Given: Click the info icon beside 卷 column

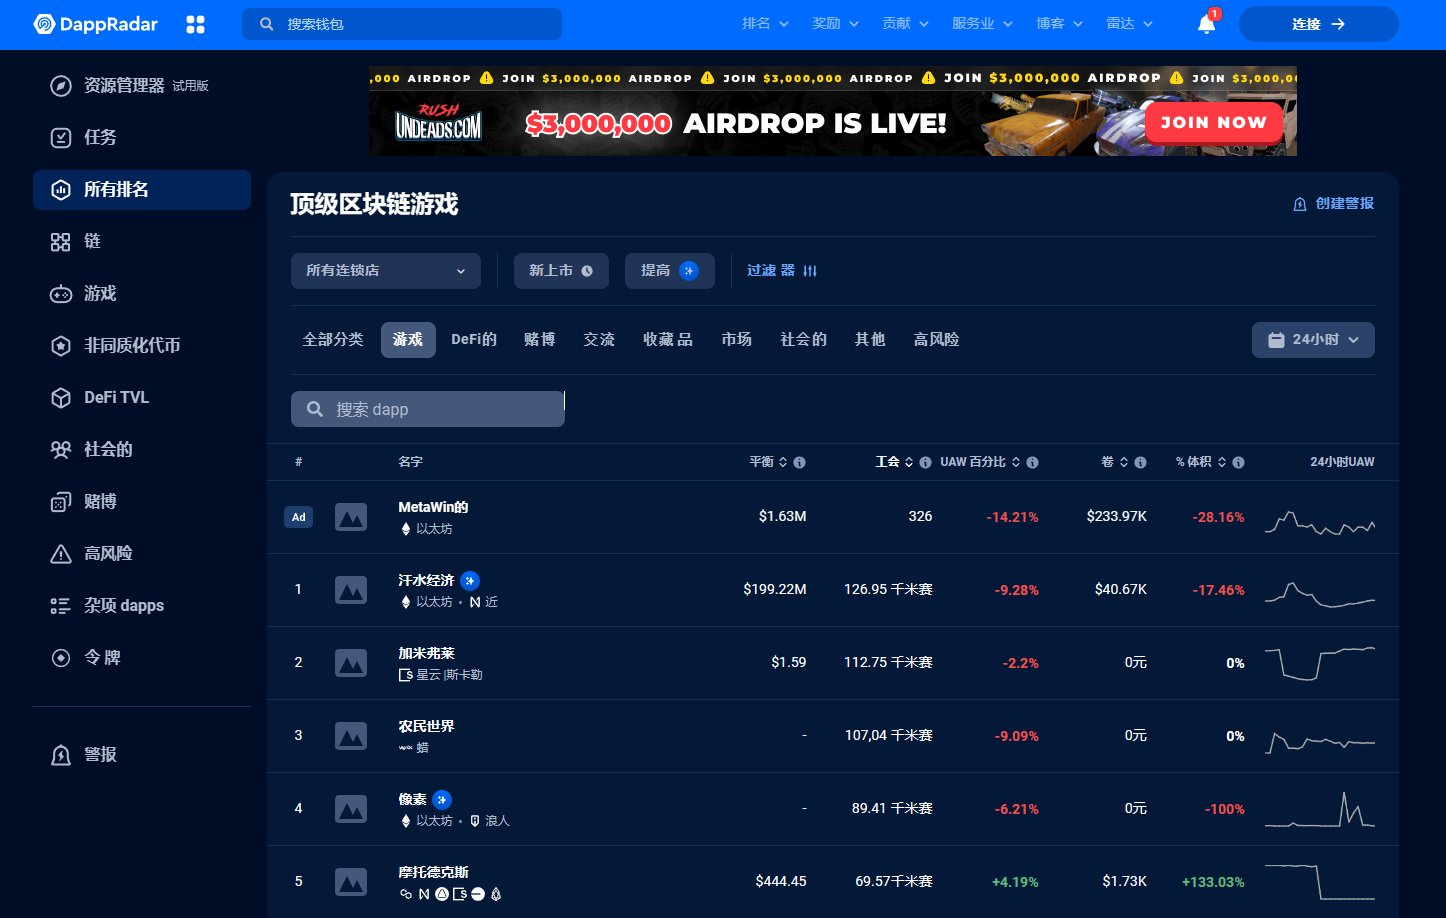Looking at the screenshot, I should (x=1141, y=462).
